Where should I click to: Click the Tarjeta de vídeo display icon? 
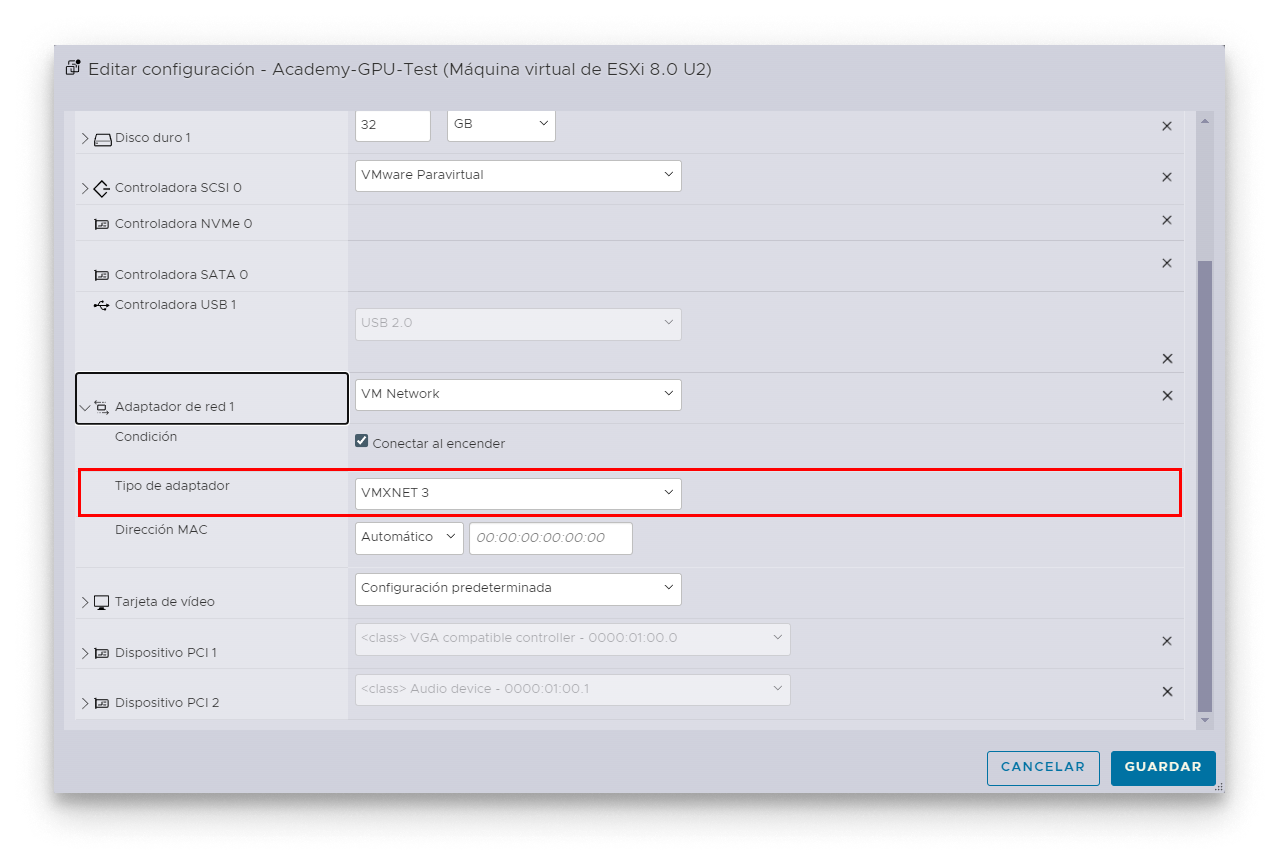(101, 601)
